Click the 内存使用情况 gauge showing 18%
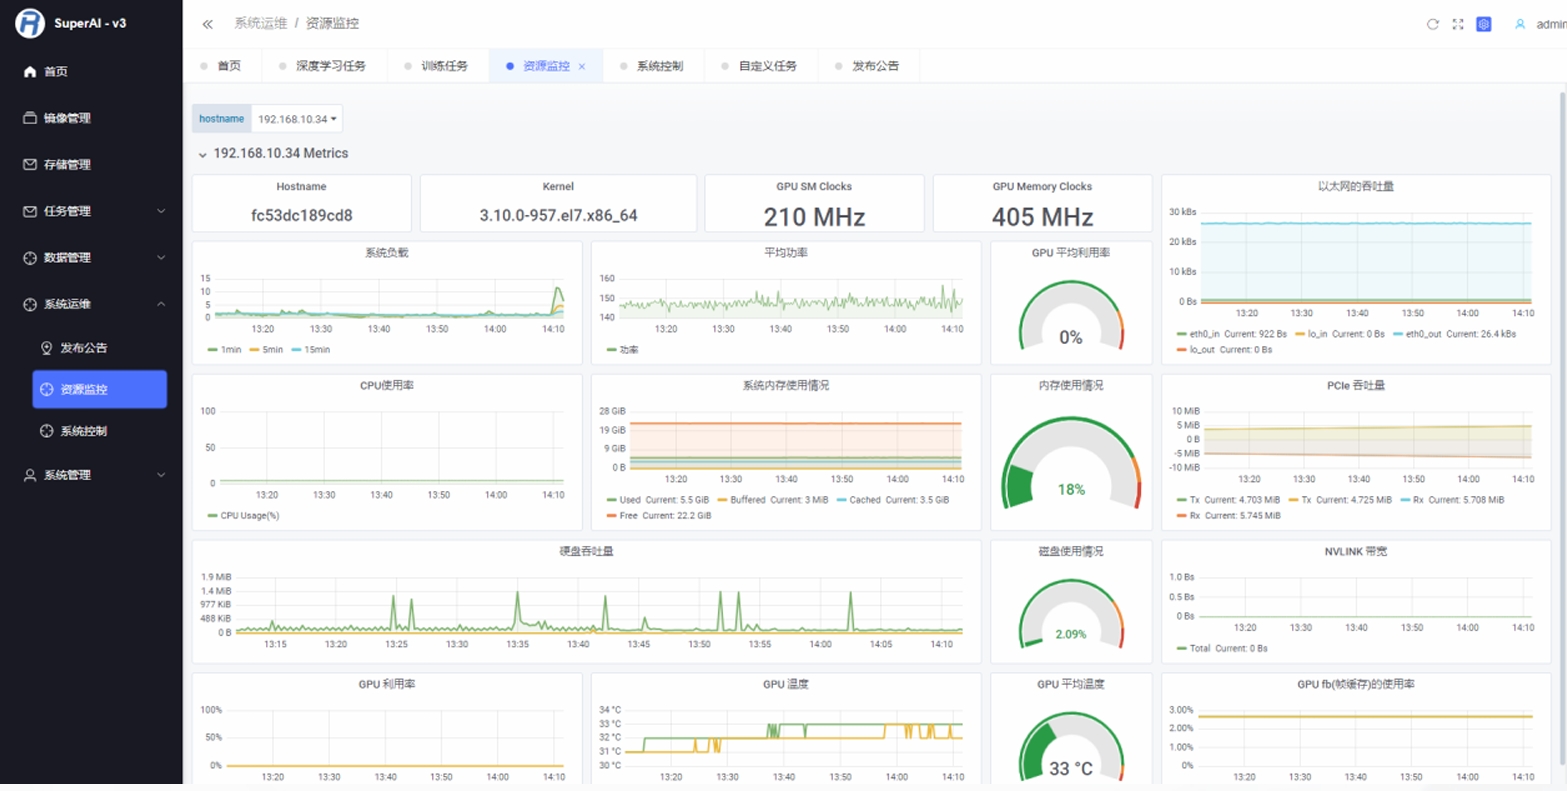 point(1071,462)
